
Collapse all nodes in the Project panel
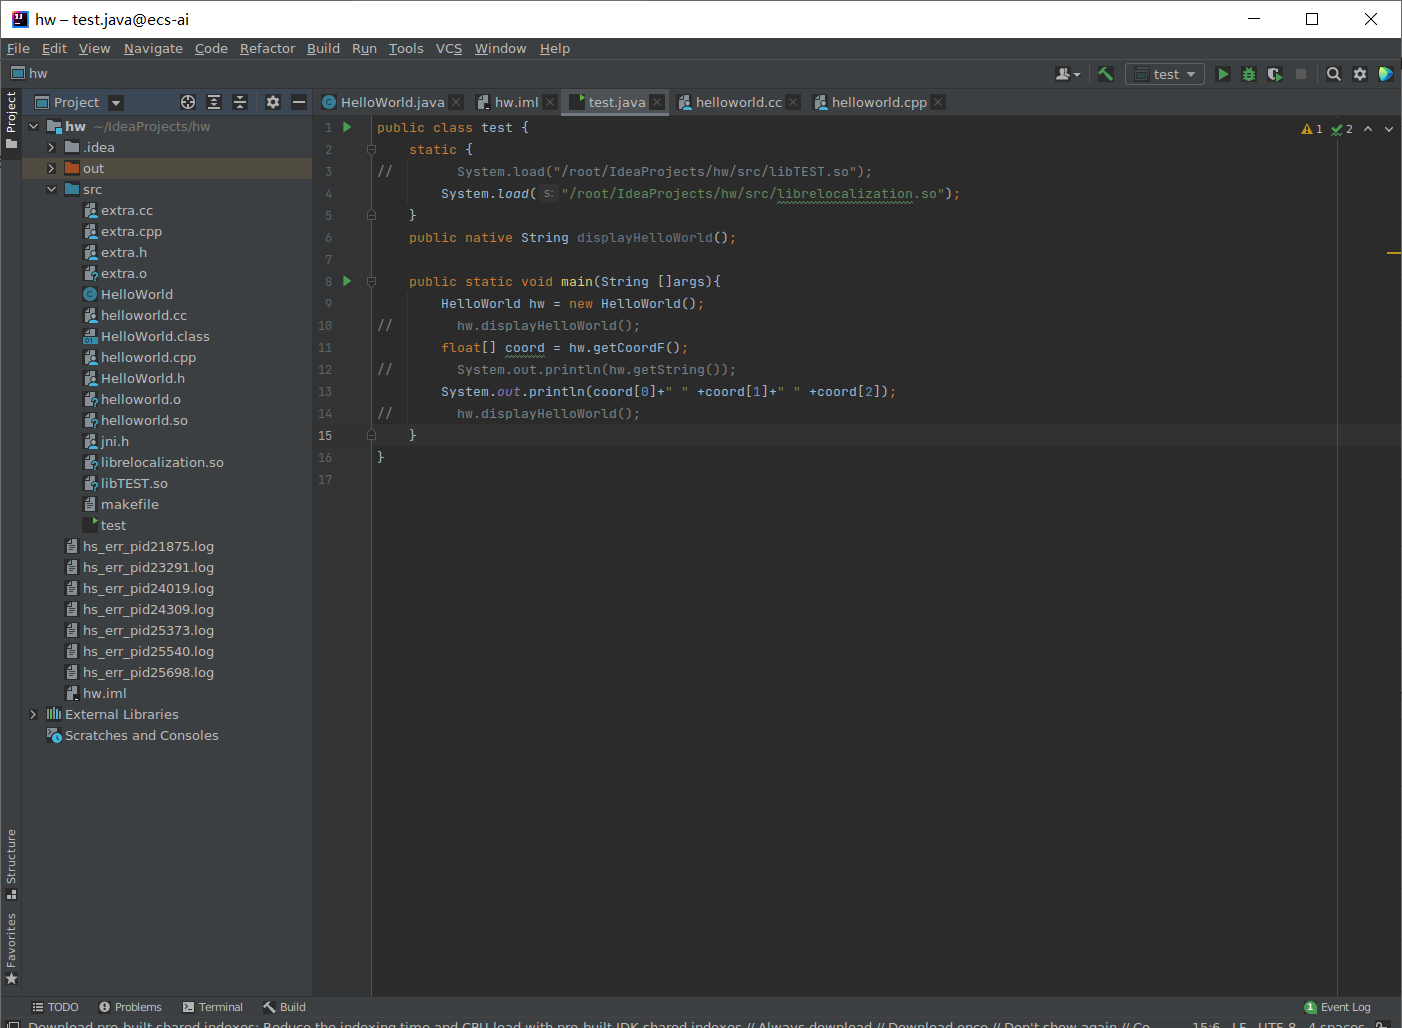pos(240,102)
